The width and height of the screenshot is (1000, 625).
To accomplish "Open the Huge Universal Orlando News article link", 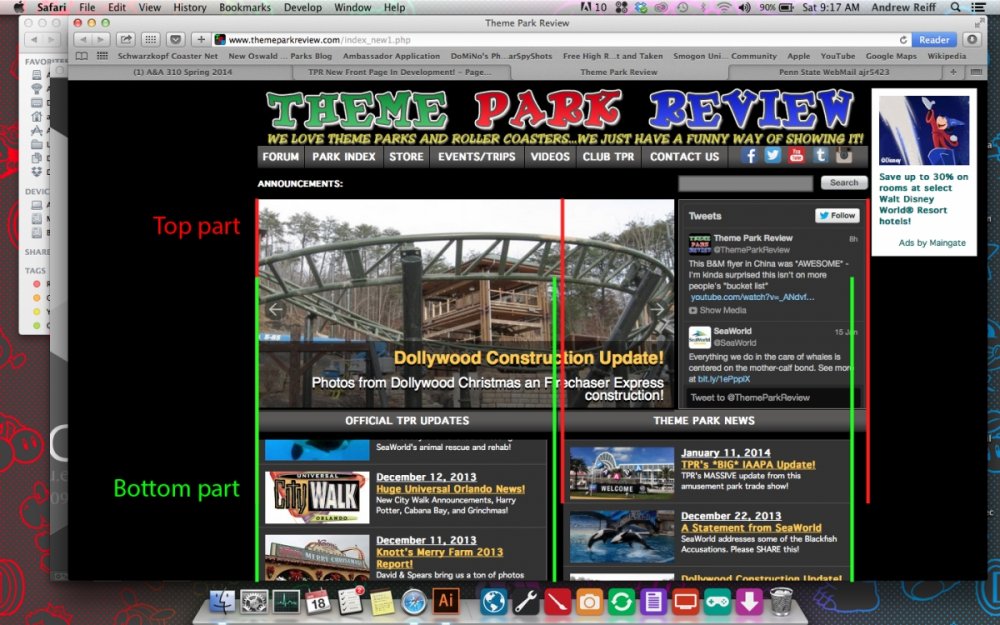I will click(450, 489).
